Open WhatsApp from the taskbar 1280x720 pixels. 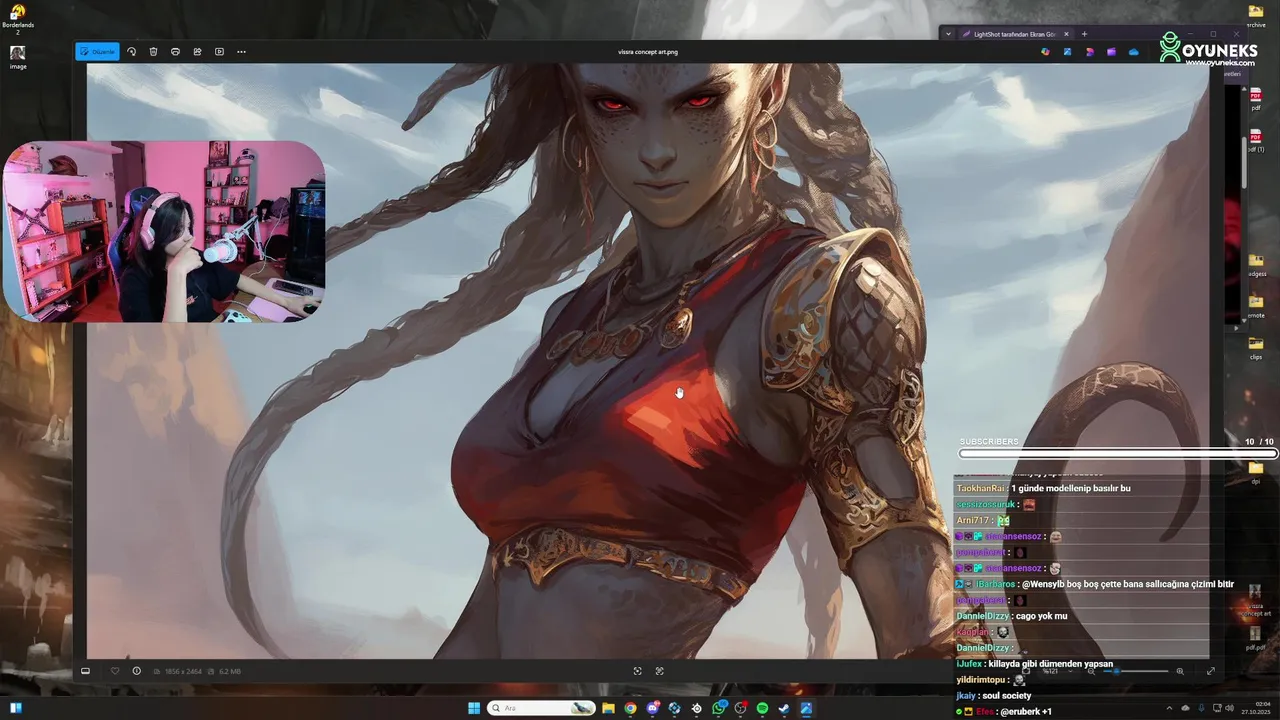(718, 708)
